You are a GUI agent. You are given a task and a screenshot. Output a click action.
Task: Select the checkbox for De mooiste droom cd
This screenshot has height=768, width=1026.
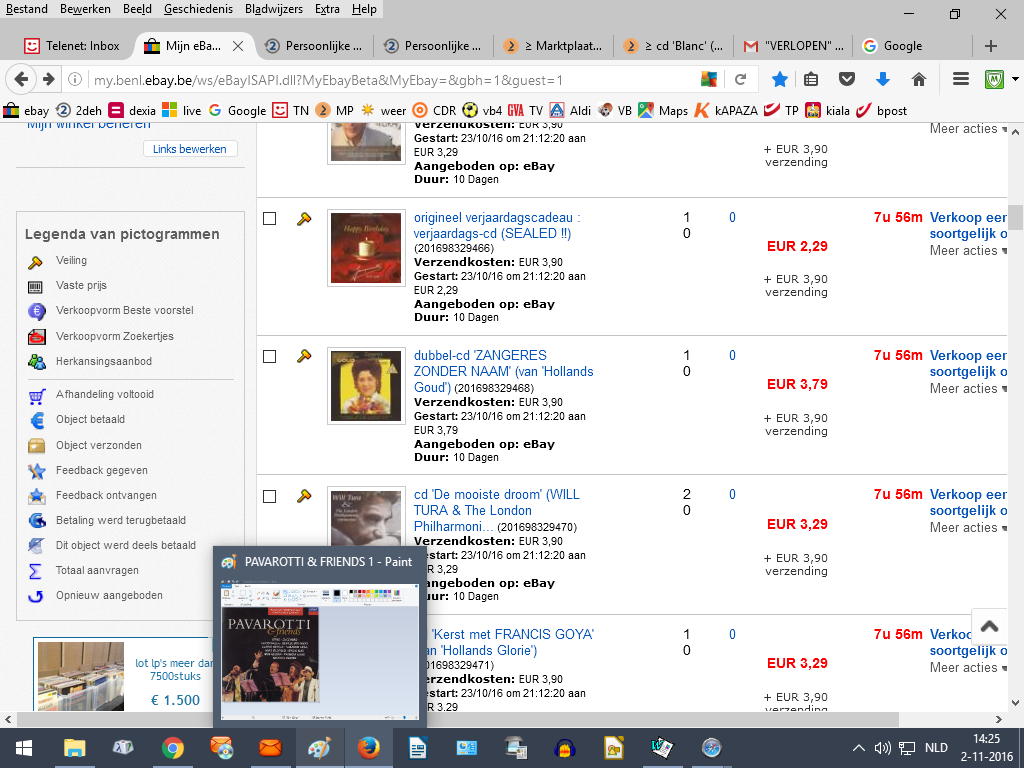[270, 497]
